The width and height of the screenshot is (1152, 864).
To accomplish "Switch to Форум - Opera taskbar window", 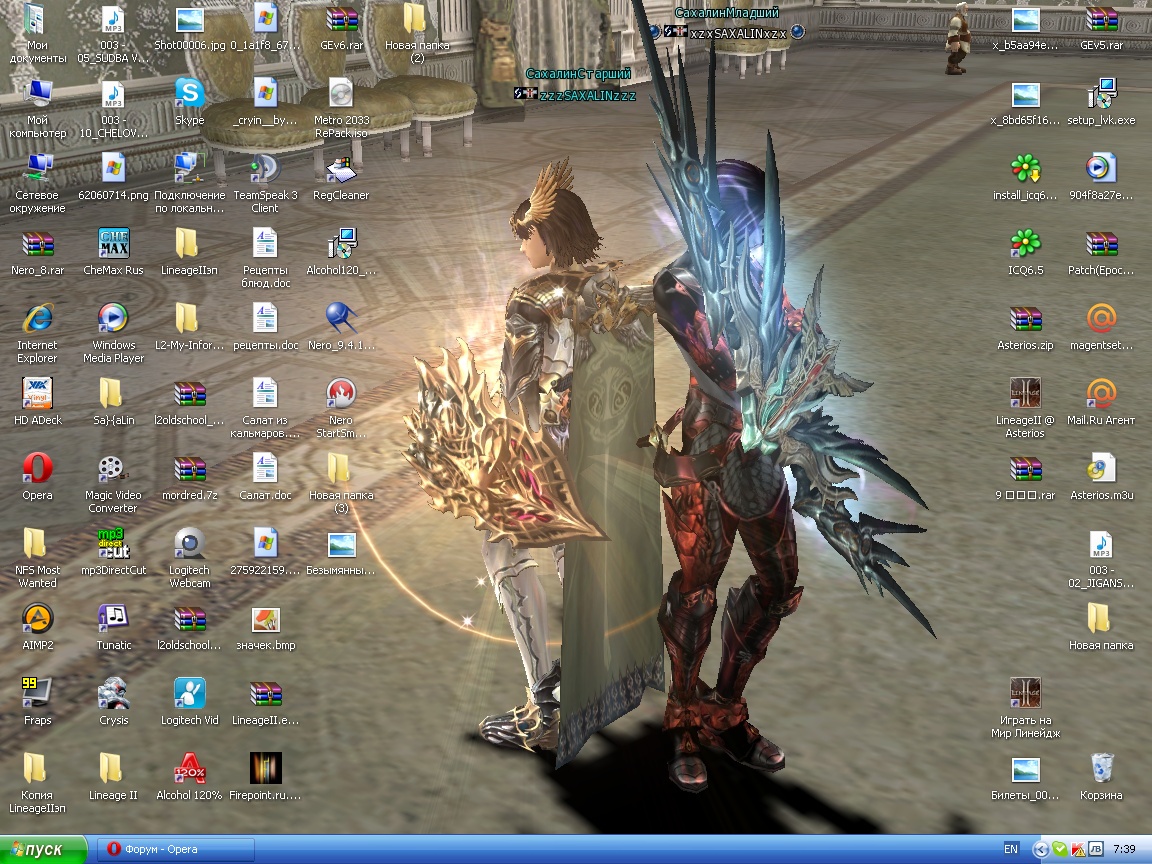I will coord(176,850).
